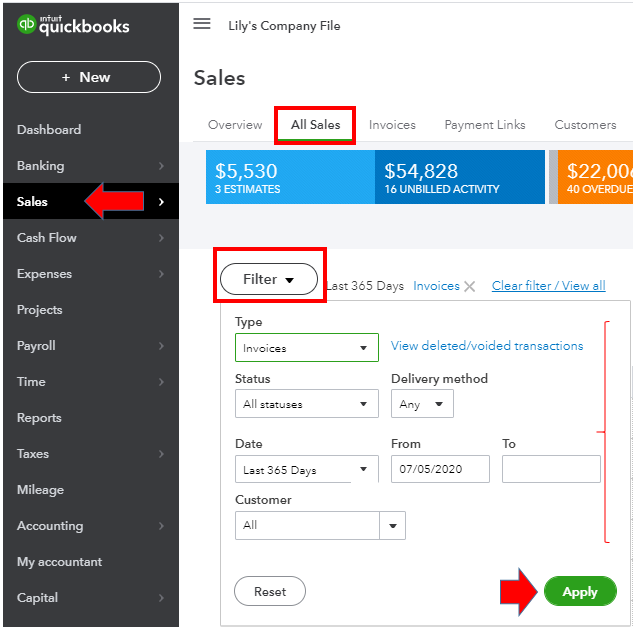The width and height of the screenshot is (633, 628).
Task: Select the orange Overdue money bar
Action: (x=595, y=177)
